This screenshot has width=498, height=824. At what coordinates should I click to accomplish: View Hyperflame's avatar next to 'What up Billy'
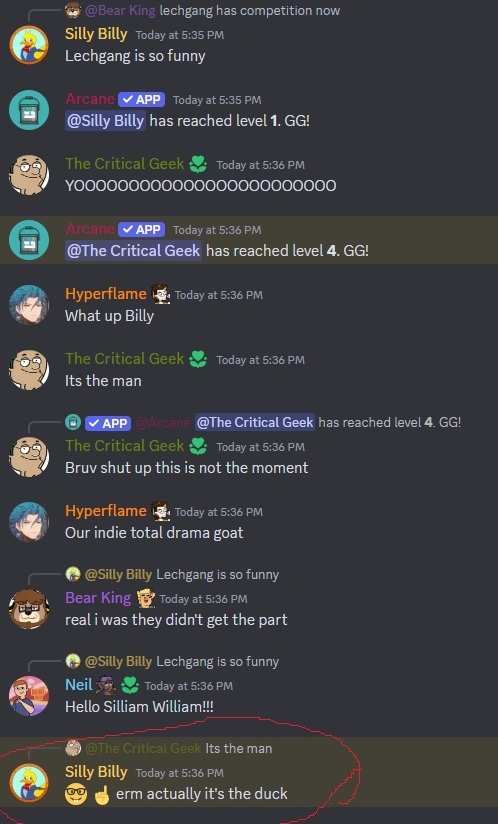(x=29, y=305)
